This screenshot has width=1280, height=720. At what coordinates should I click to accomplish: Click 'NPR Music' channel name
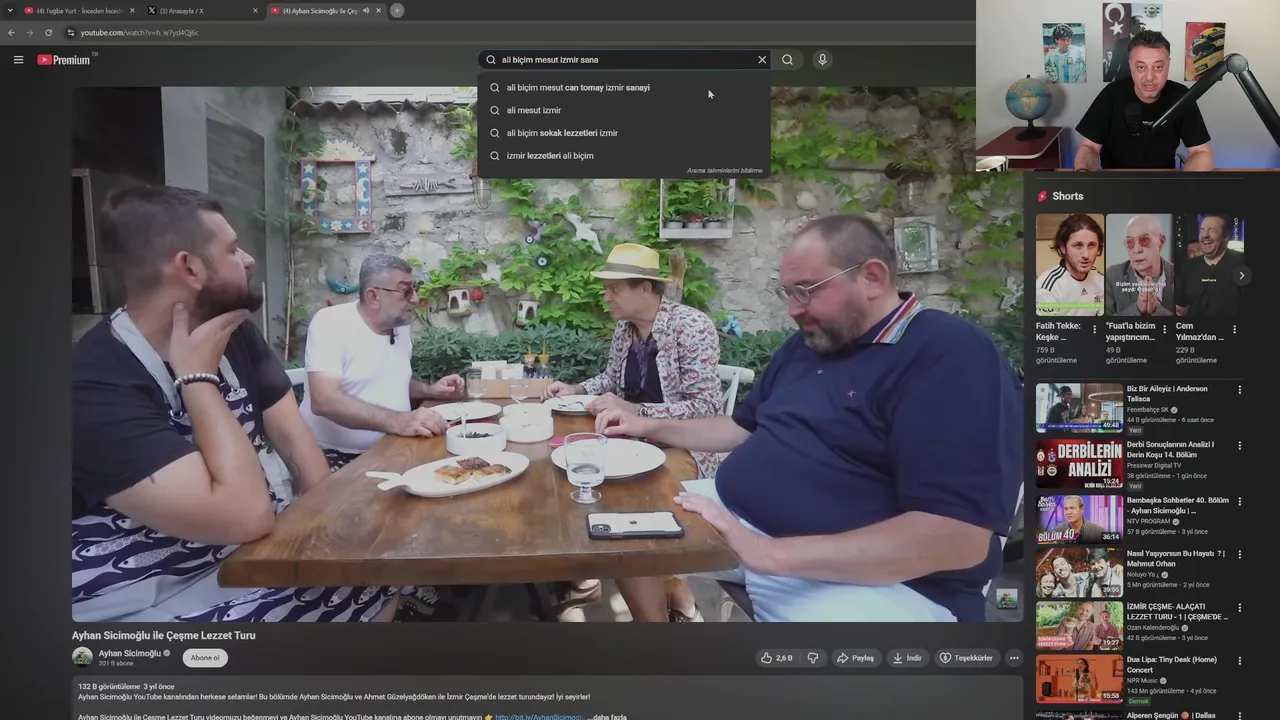tap(1144, 680)
